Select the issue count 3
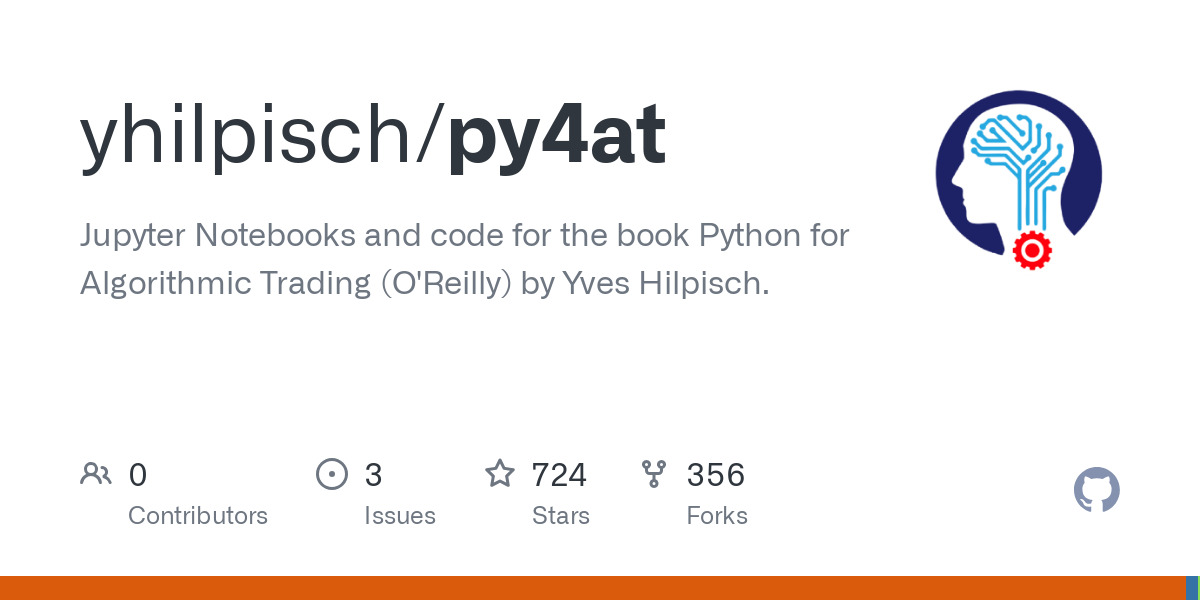 (x=373, y=474)
